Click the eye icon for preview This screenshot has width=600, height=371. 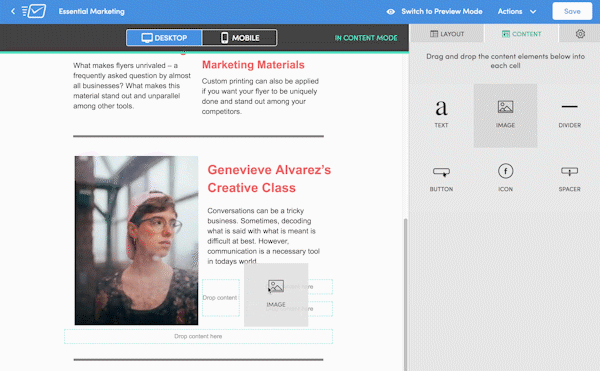390,11
